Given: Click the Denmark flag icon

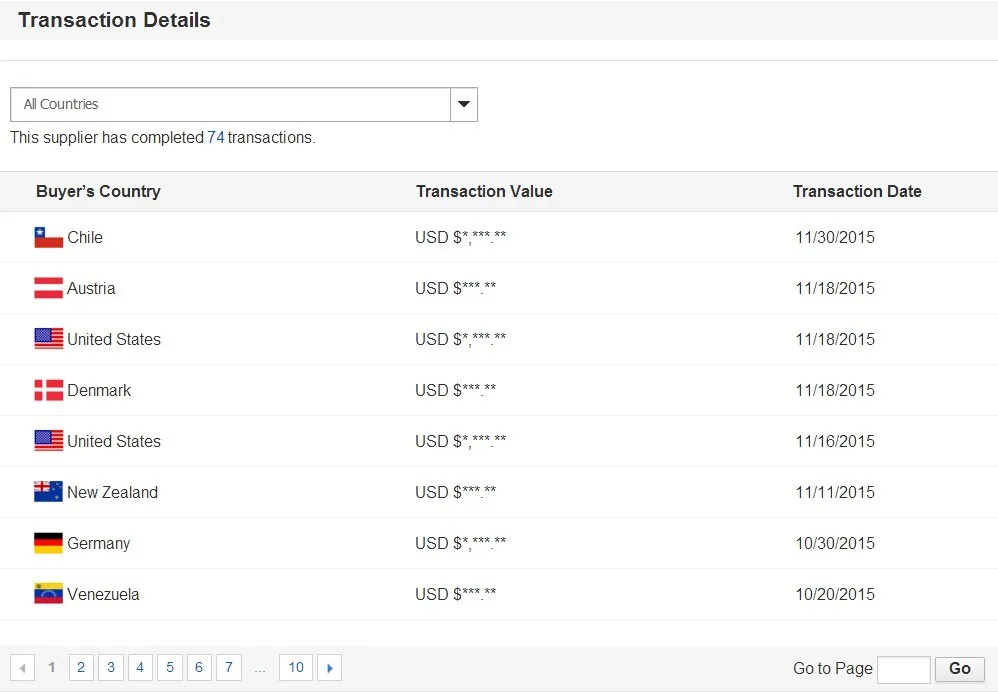Looking at the screenshot, I should click(48, 390).
